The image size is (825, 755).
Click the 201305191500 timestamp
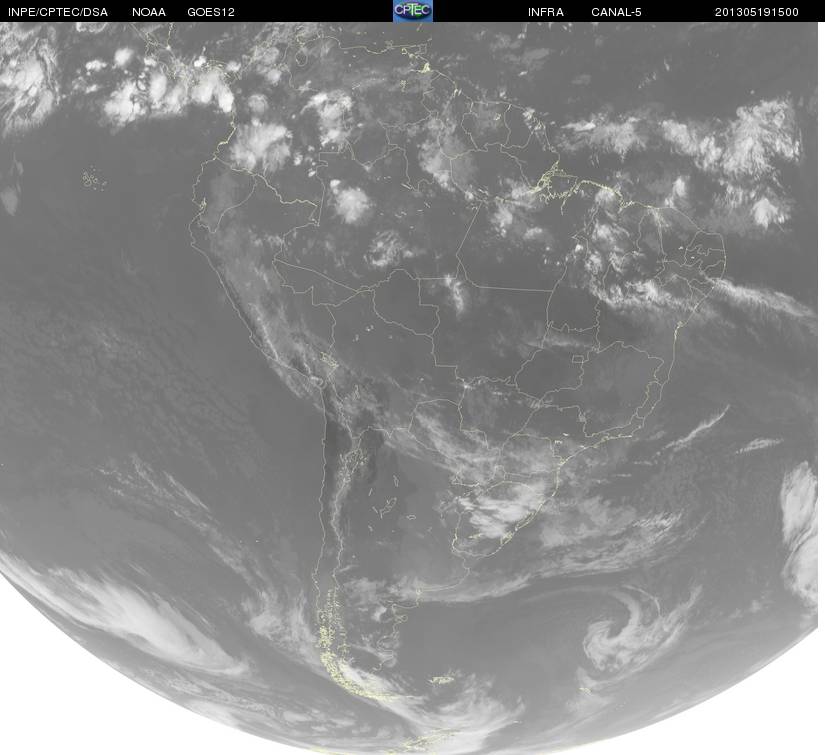point(757,12)
